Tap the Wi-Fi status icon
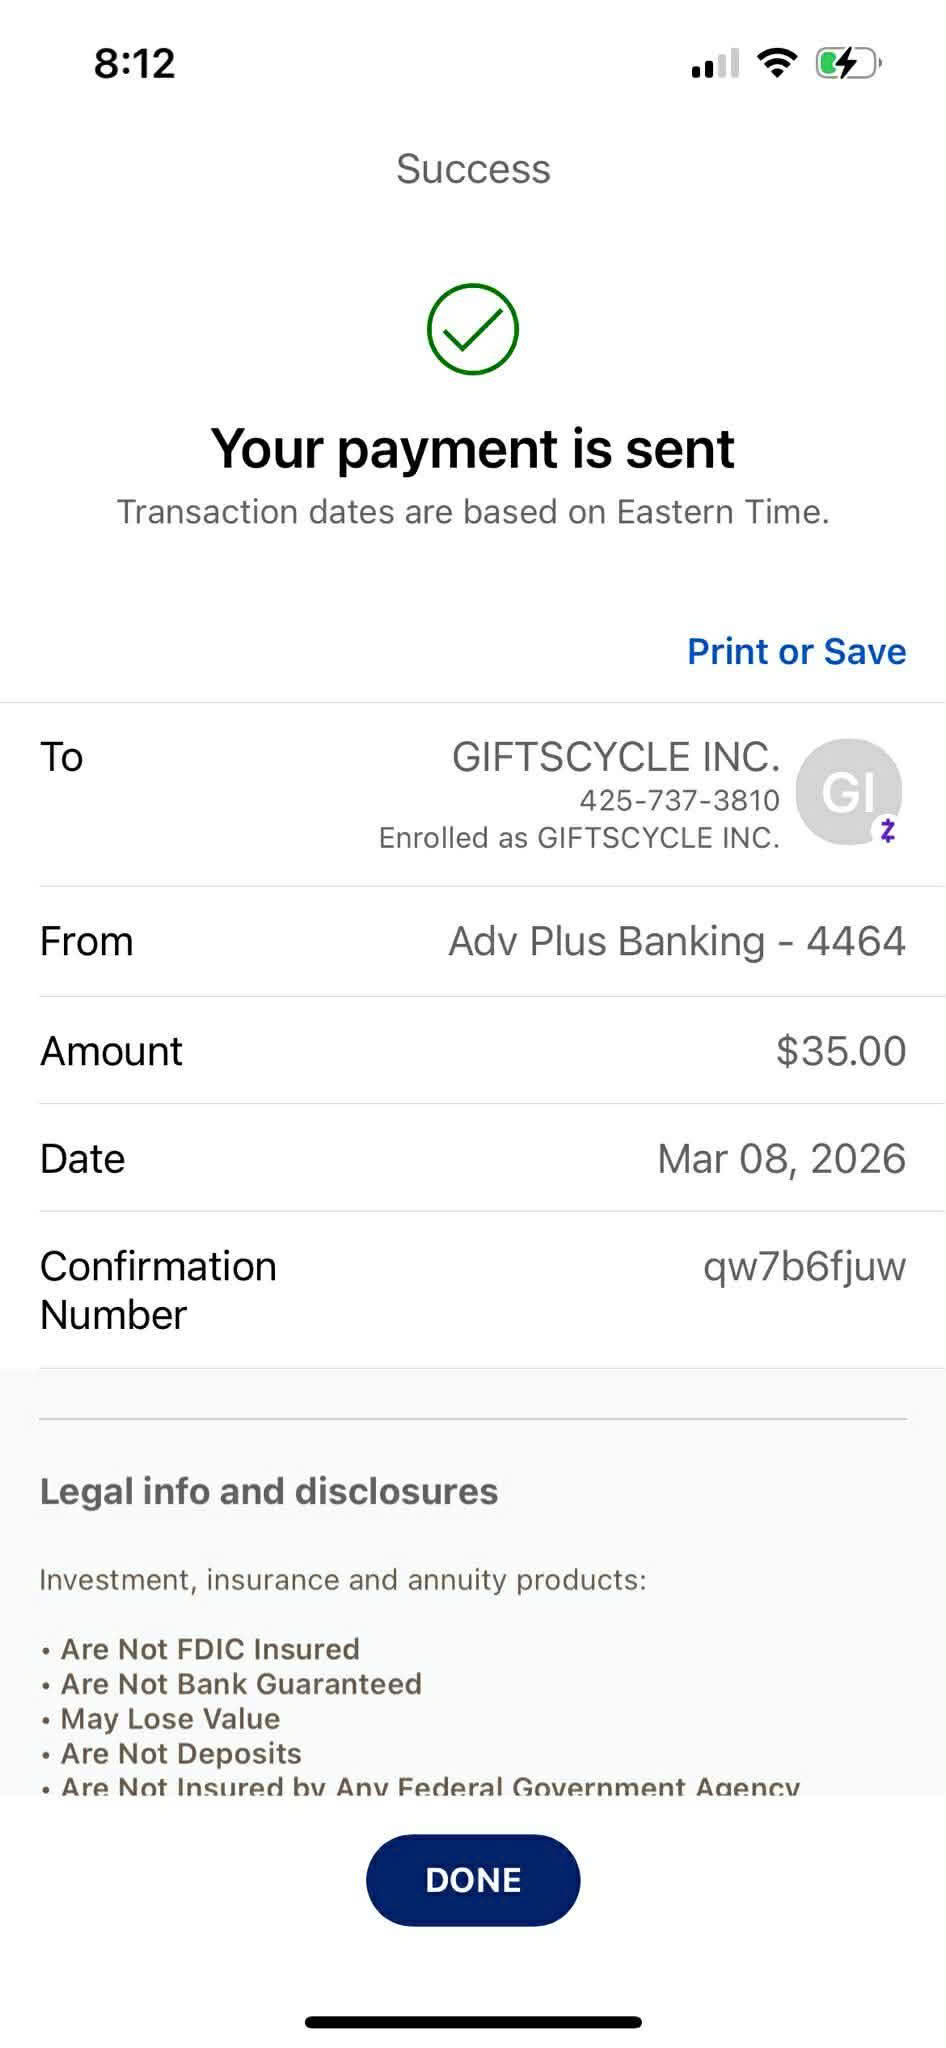 (x=777, y=63)
